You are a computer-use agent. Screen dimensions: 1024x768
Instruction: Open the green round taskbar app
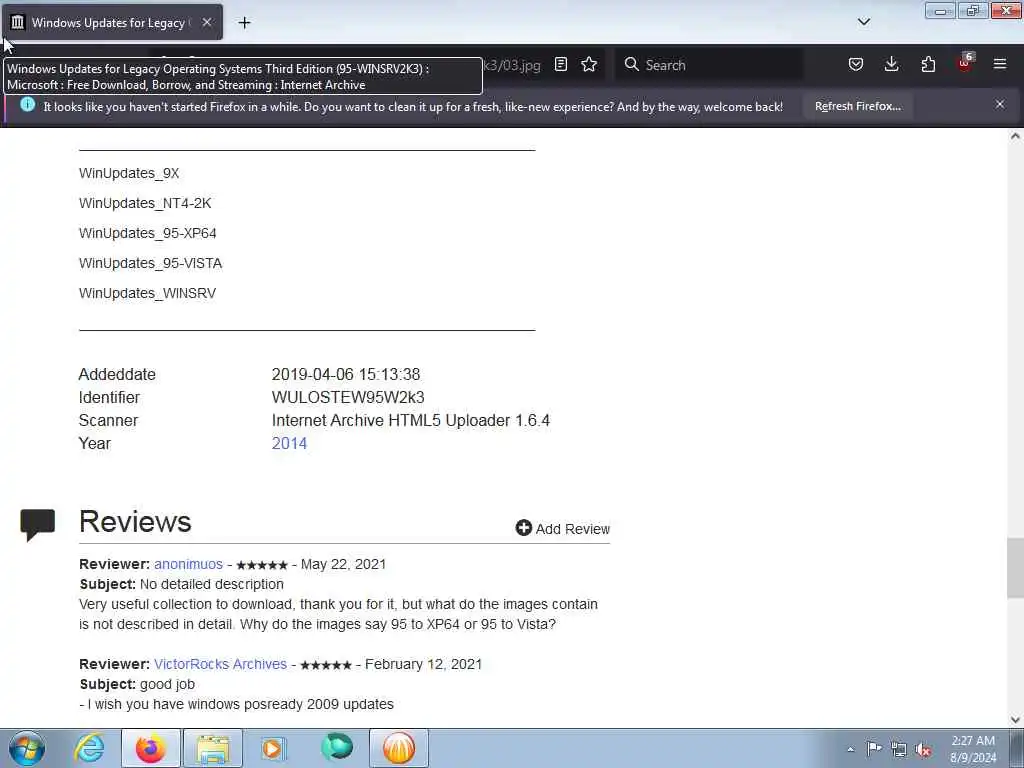(337, 747)
